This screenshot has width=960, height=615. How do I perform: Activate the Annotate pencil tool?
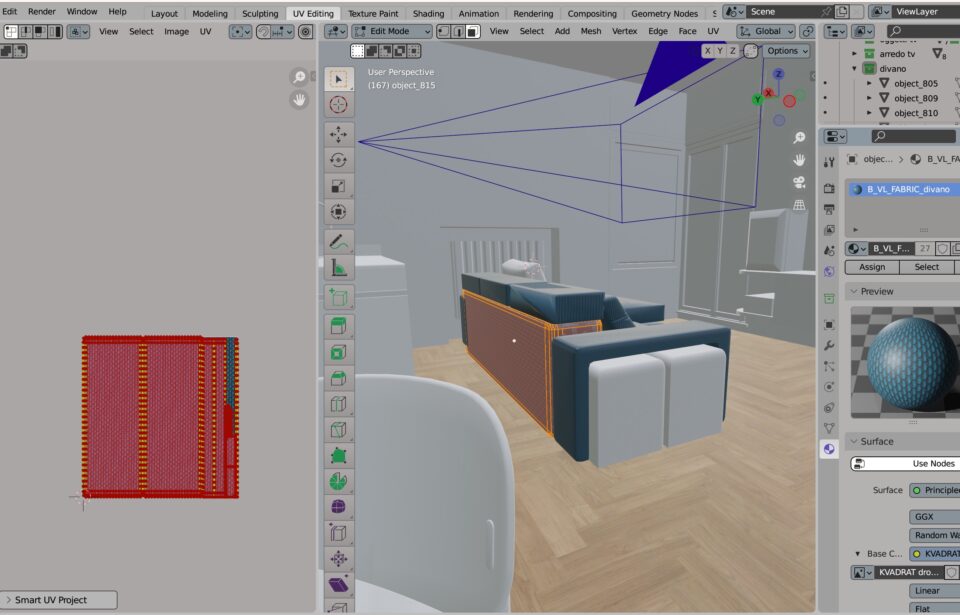tap(338, 241)
